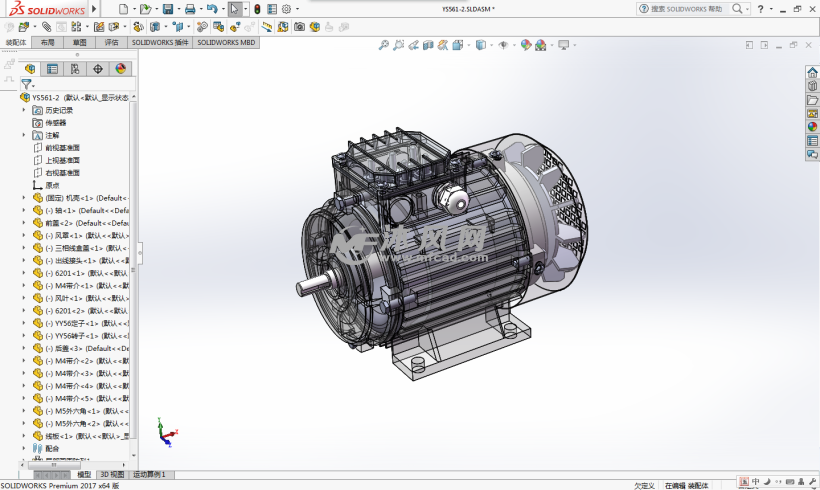This screenshot has width=820, height=490.
Task: Click the Print icon in the top toolbar
Action: tap(190, 9)
